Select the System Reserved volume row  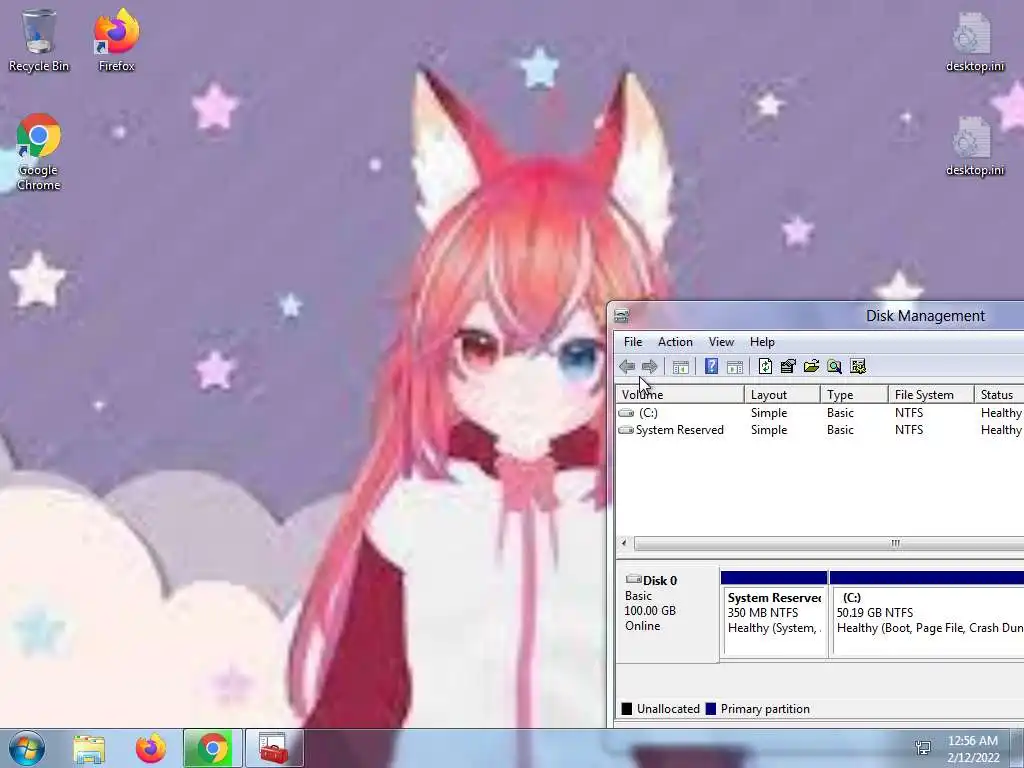click(820, 430)
